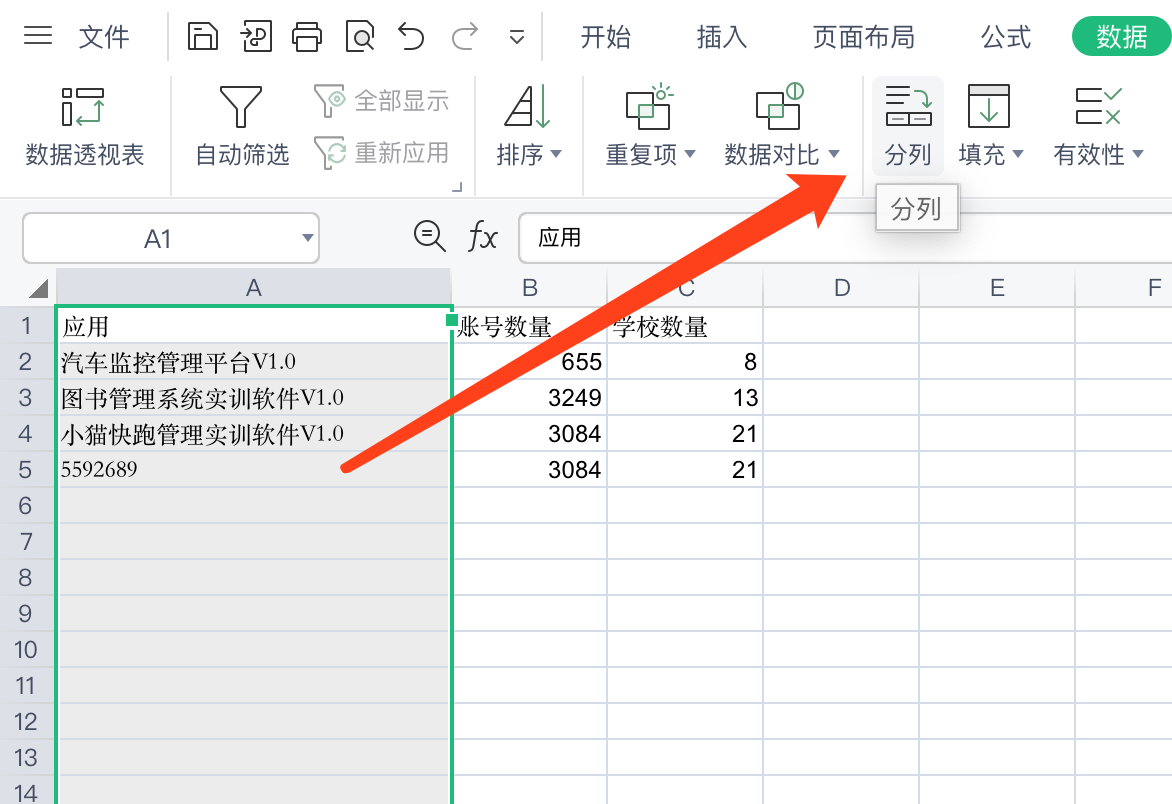Open the hamburger menu icon

pos(37,35)
